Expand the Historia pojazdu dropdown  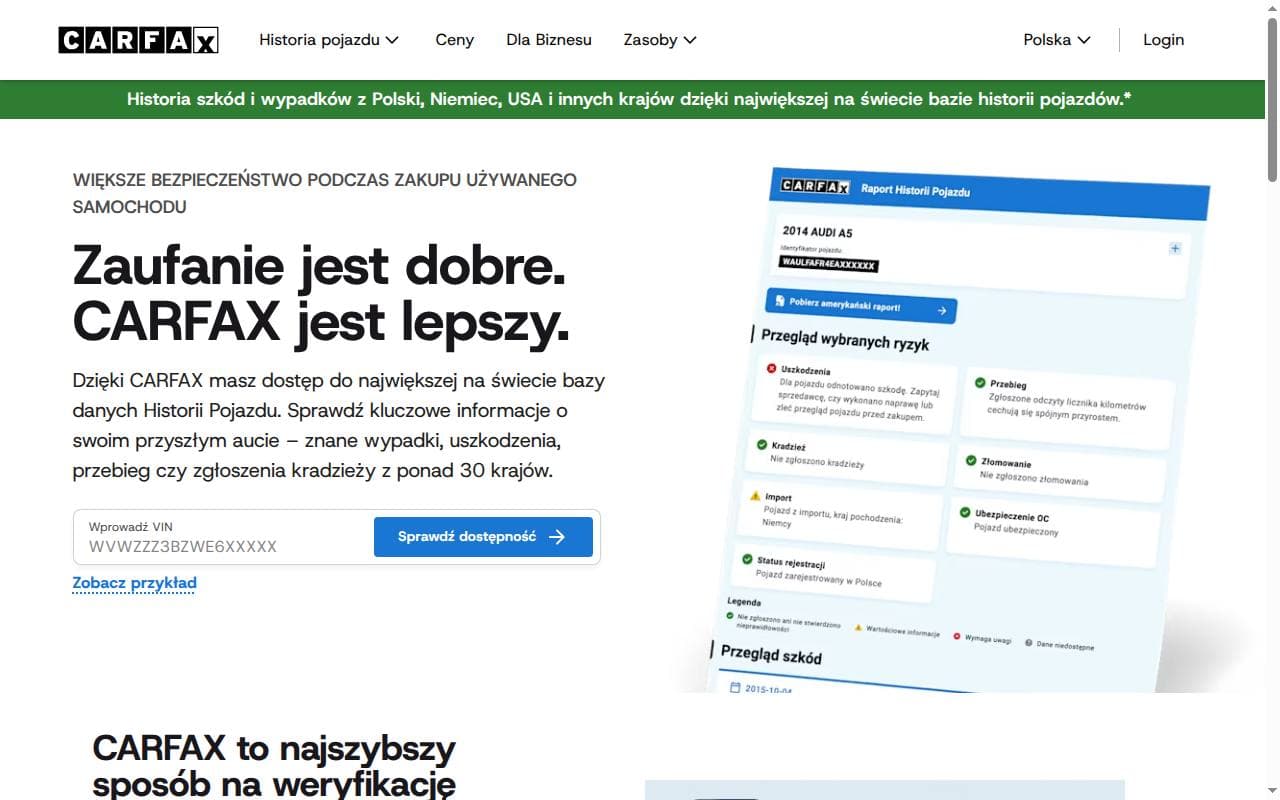click(x=329, y=40)
